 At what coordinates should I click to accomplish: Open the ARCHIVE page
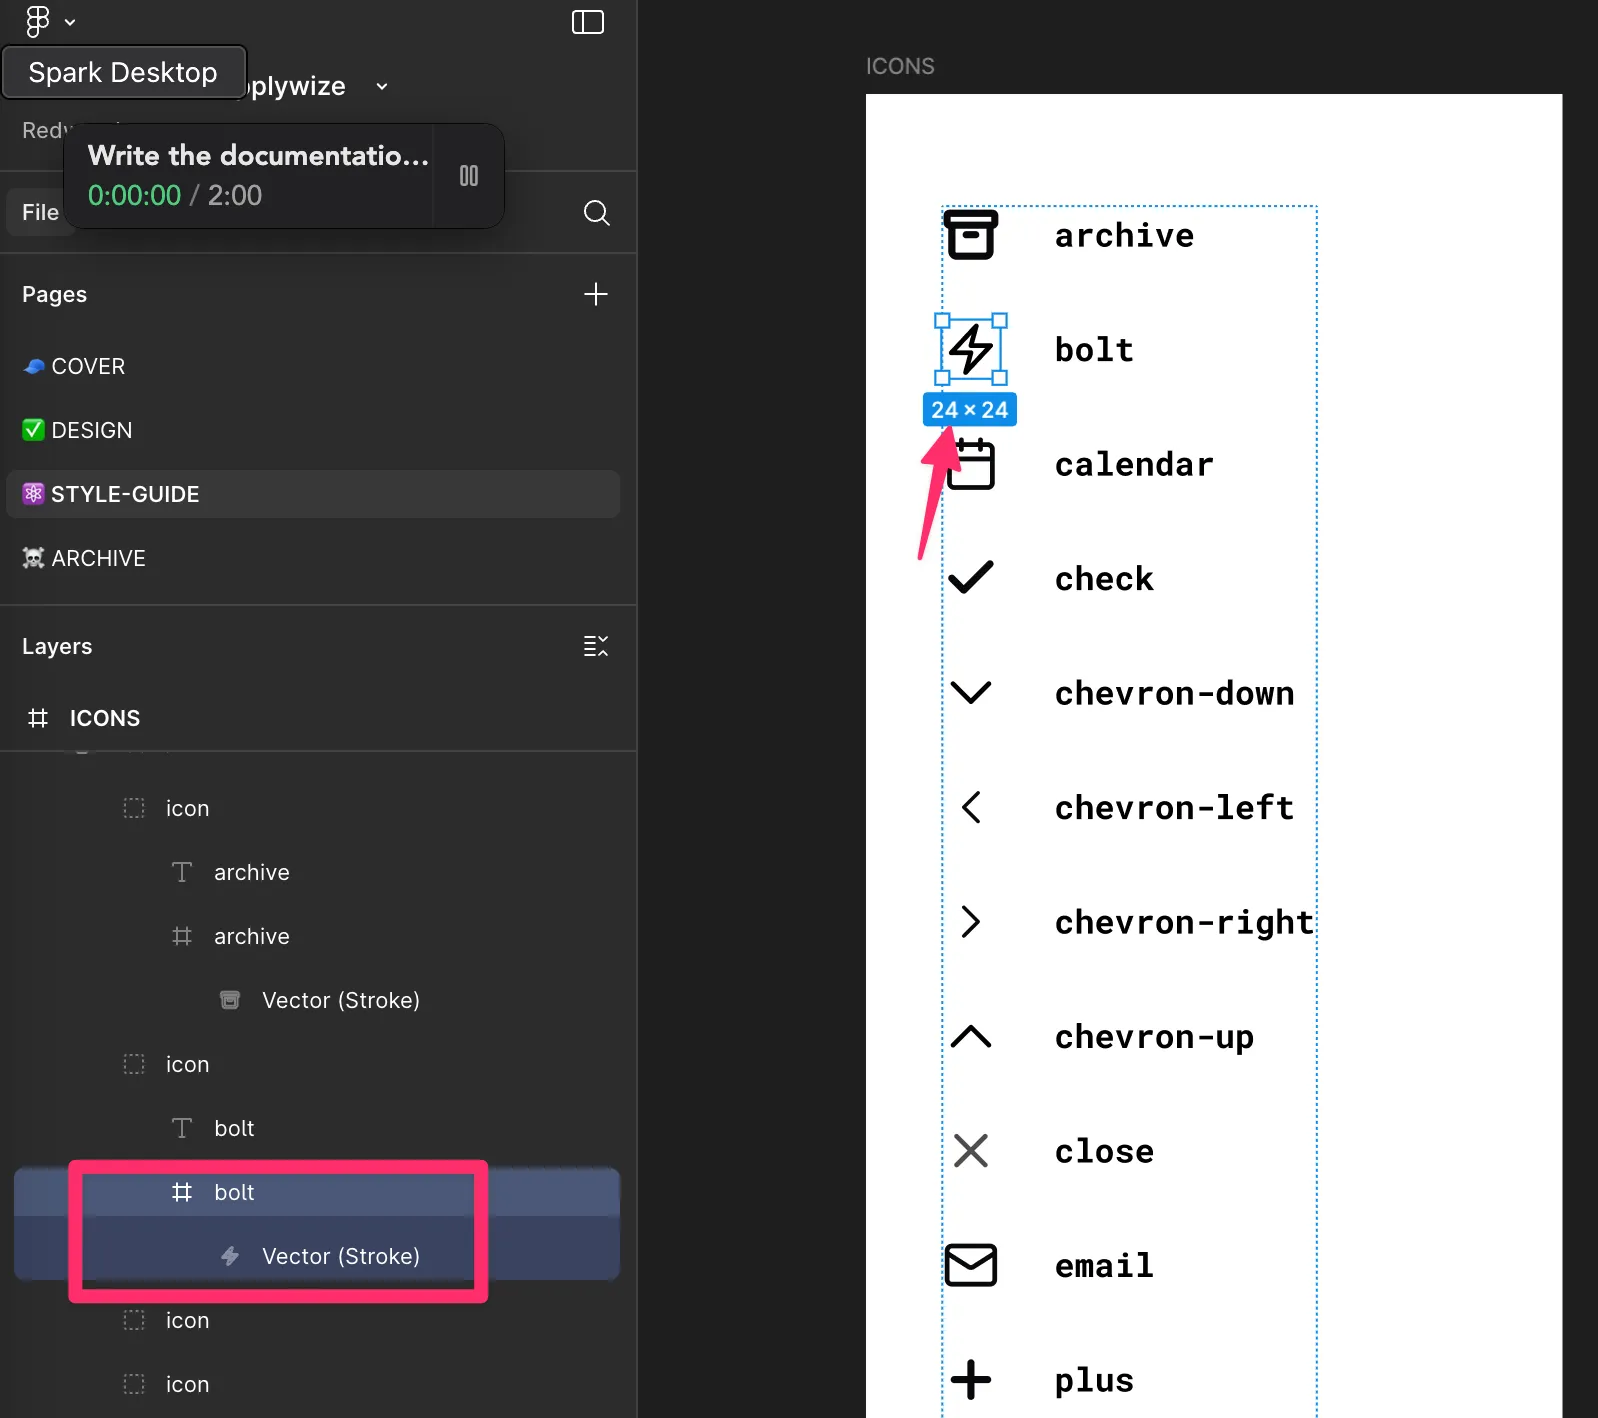(98, 558)
